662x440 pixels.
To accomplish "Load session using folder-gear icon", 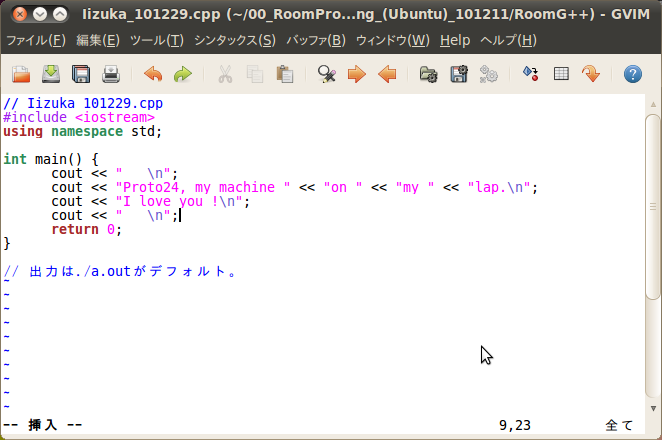I will [x=429, y=74].
